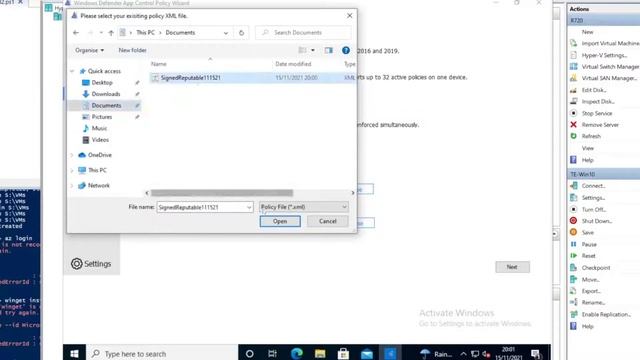This screenshot has height=360, width=640.
Task: Collapse the Quick access tree node
Action: pos(72,71)
